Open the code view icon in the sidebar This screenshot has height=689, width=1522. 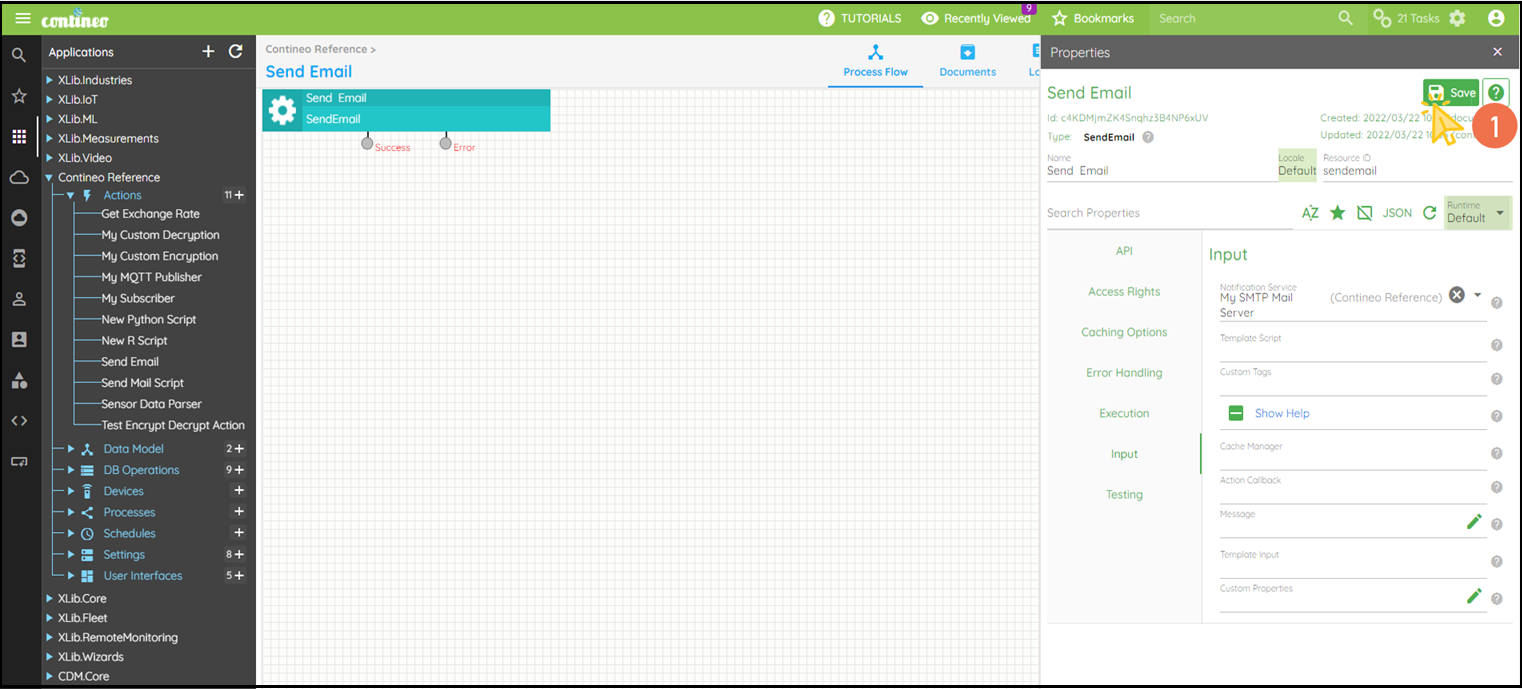coord(18,420)
